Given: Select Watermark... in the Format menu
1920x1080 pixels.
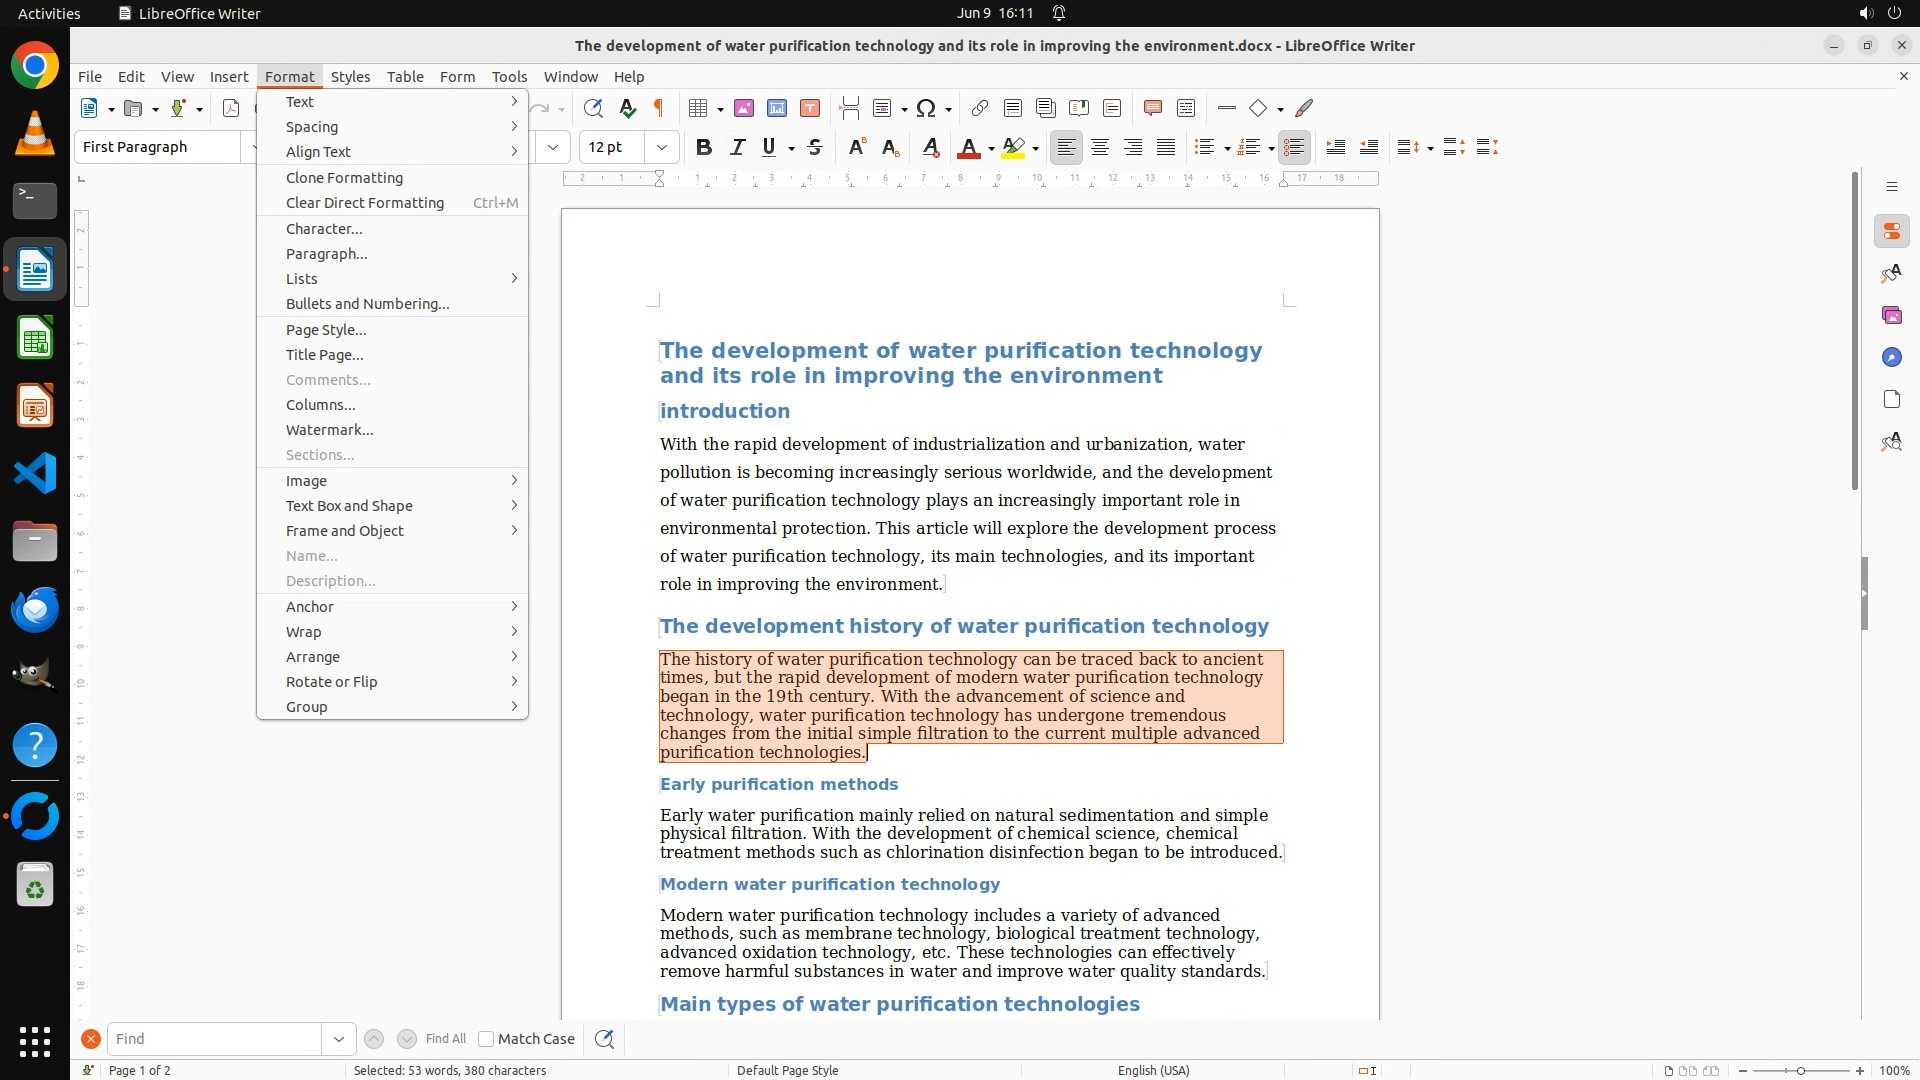Looking at the screenshot, I should pos(329,430).
